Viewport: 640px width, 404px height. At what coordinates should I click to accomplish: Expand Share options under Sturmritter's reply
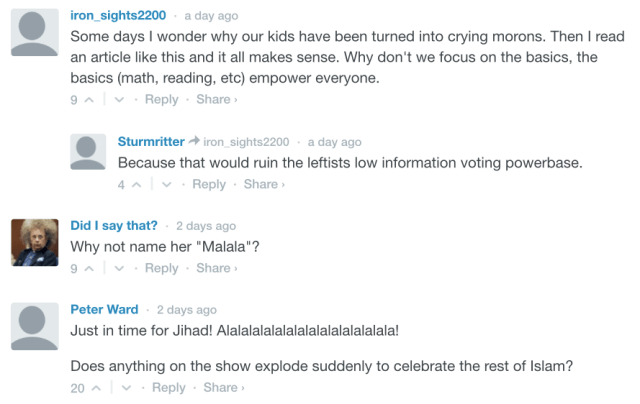(264, 185)
